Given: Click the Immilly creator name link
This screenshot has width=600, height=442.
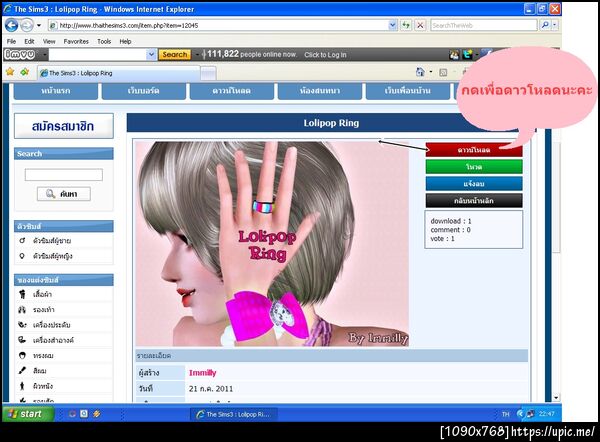Looking at the screenshot, I should [x=203, y=373].
